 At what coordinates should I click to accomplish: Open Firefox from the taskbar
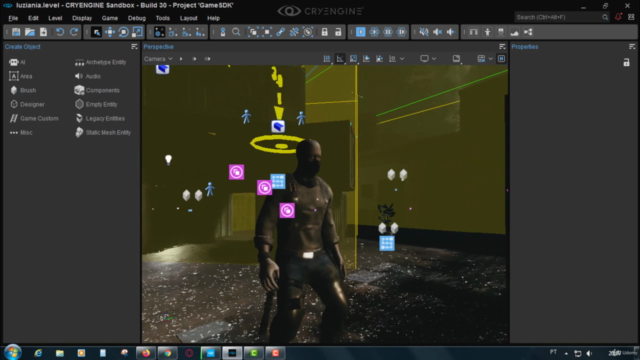[146, 353]
